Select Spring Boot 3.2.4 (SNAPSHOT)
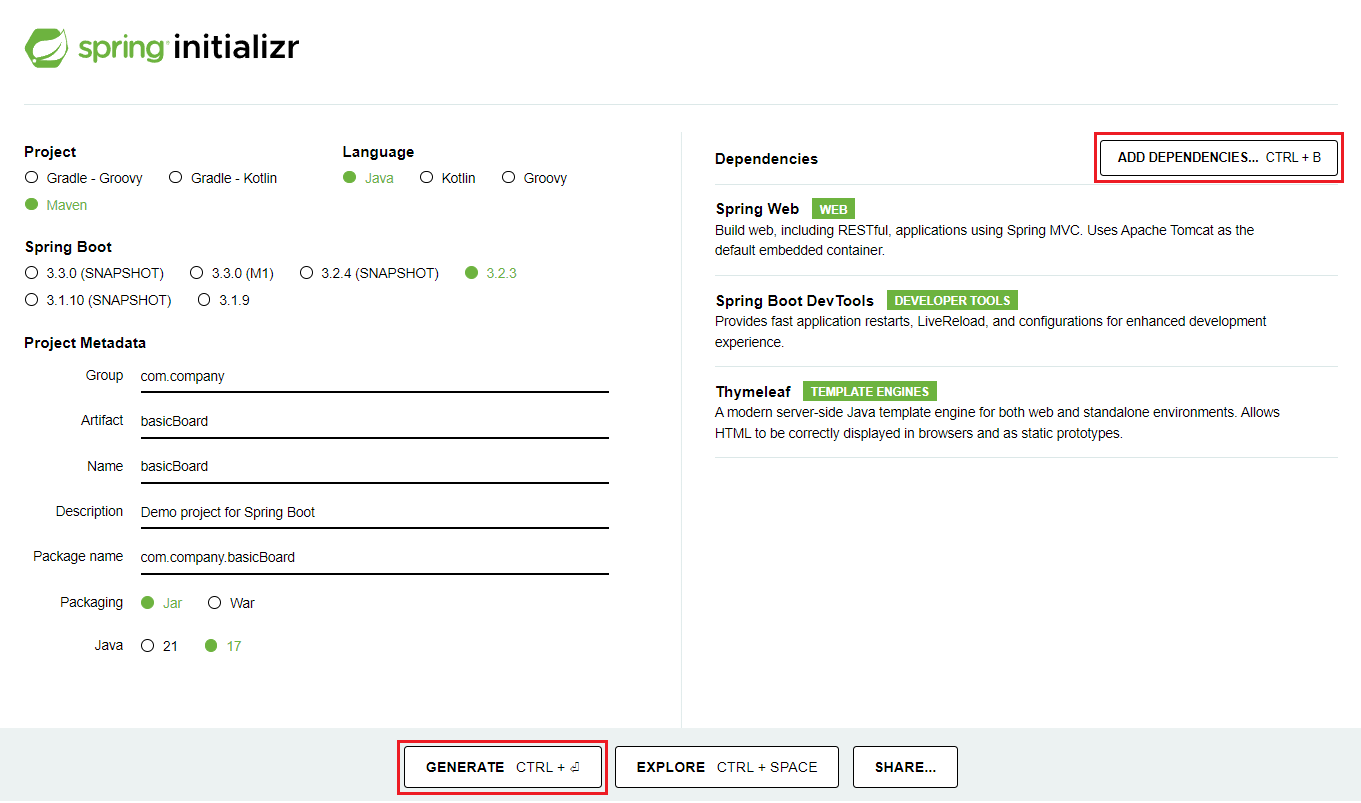Screen dimensions: 1361x803 tap(369, 273)
